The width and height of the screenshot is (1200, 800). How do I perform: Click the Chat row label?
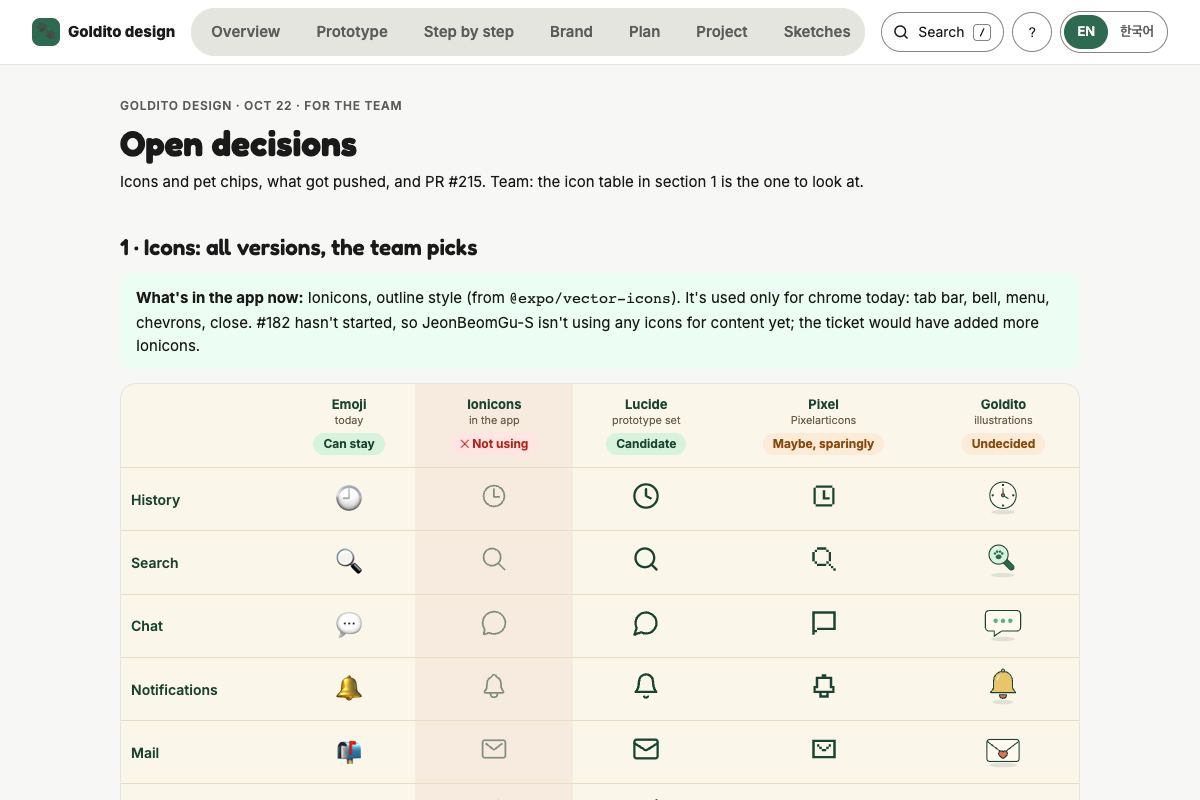click(146, 626)
